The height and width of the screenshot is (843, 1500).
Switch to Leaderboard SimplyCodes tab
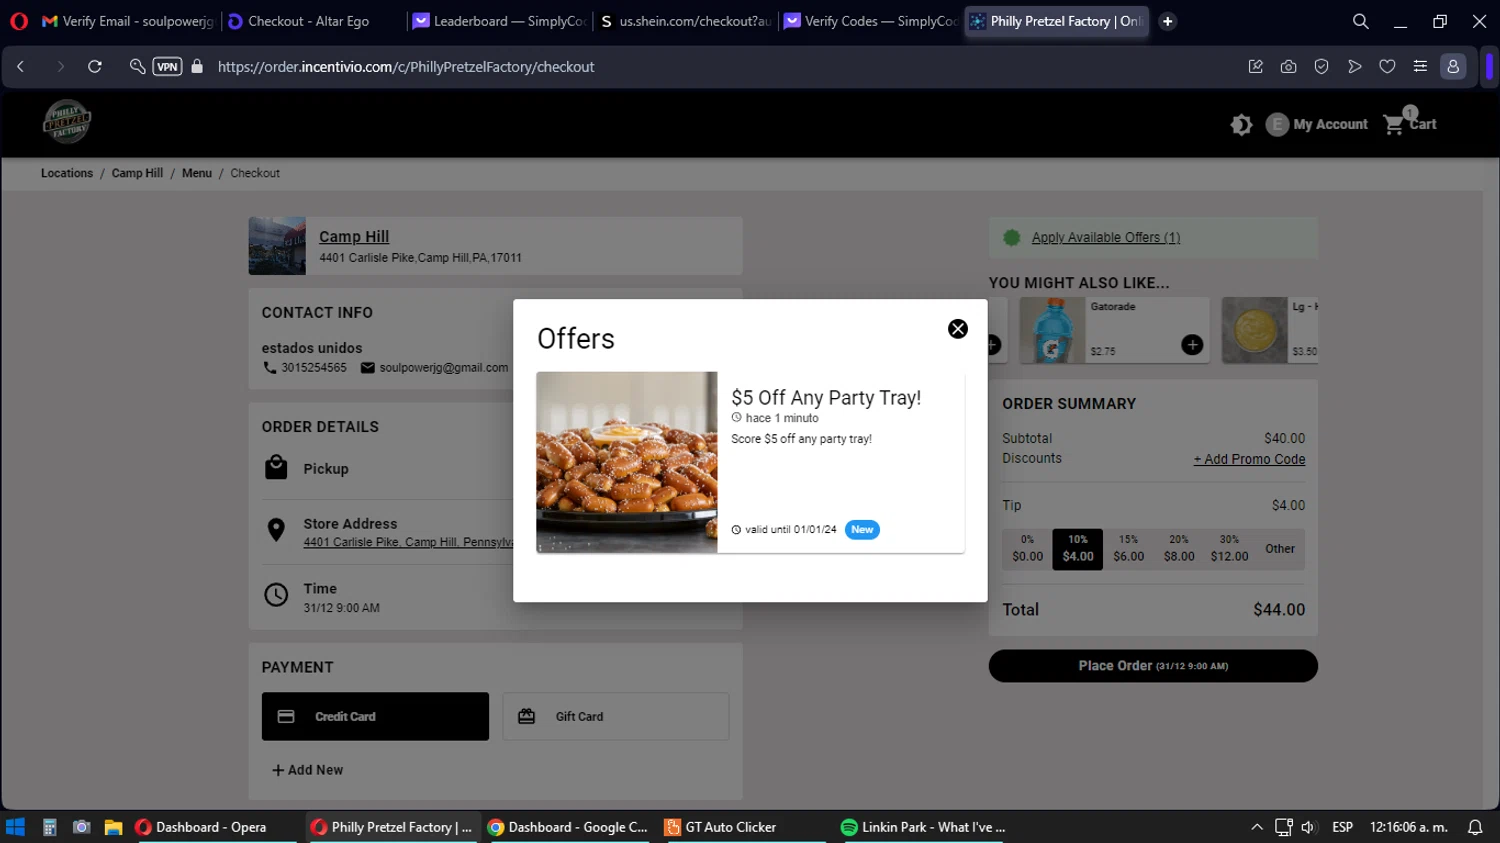click(x=499, y=21)
